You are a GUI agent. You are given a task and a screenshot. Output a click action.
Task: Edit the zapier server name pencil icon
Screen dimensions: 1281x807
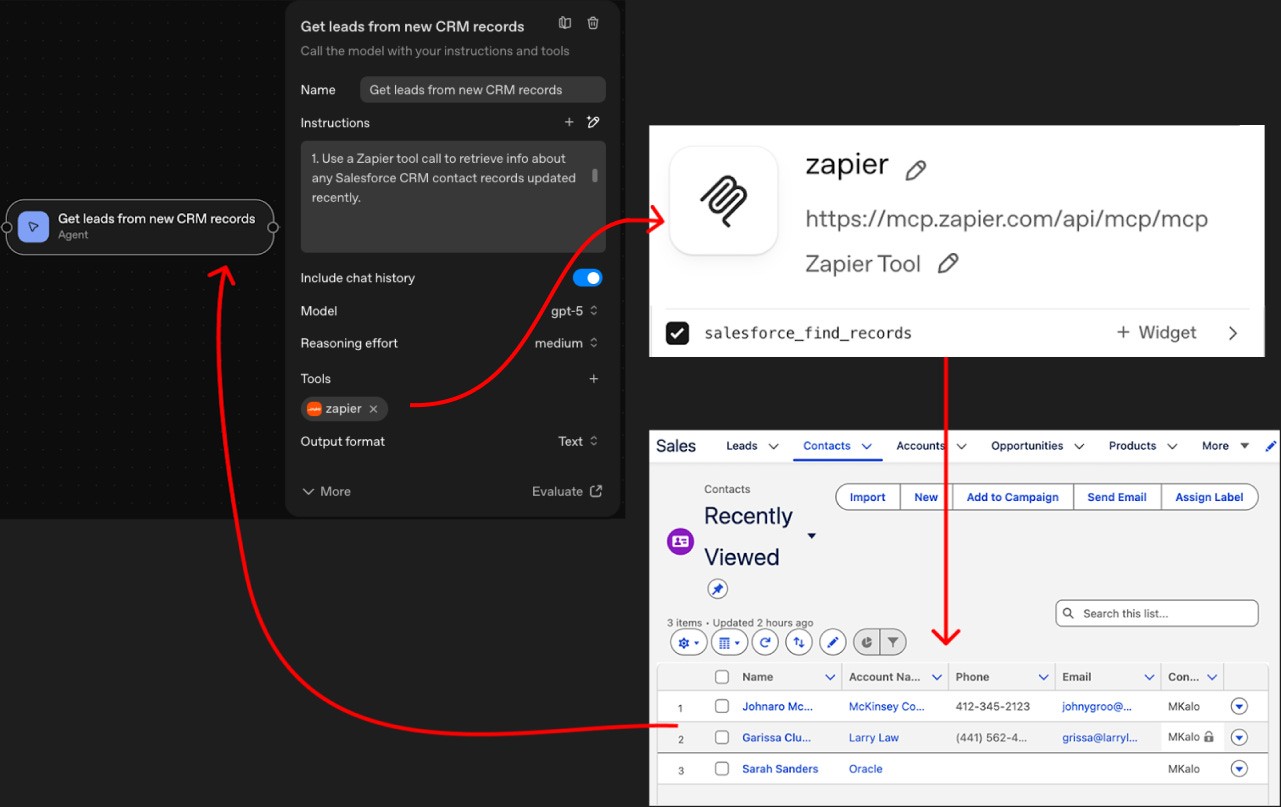tap(915, 171)
